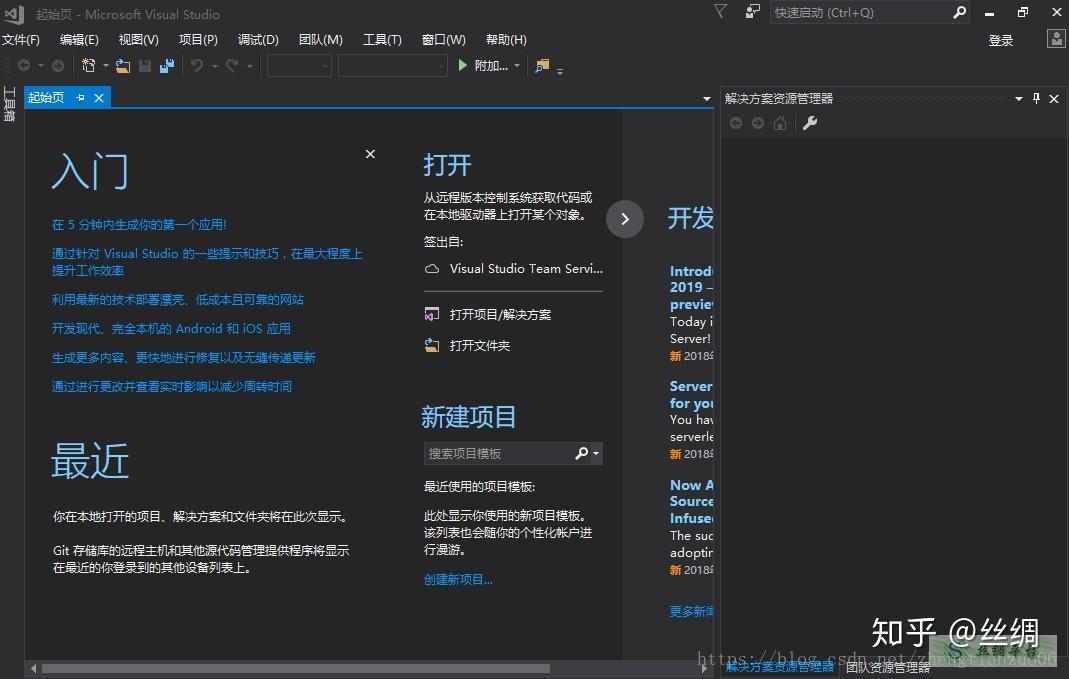Open the 调试 menu
This screenshot has width=1069, height=679.
257,40
